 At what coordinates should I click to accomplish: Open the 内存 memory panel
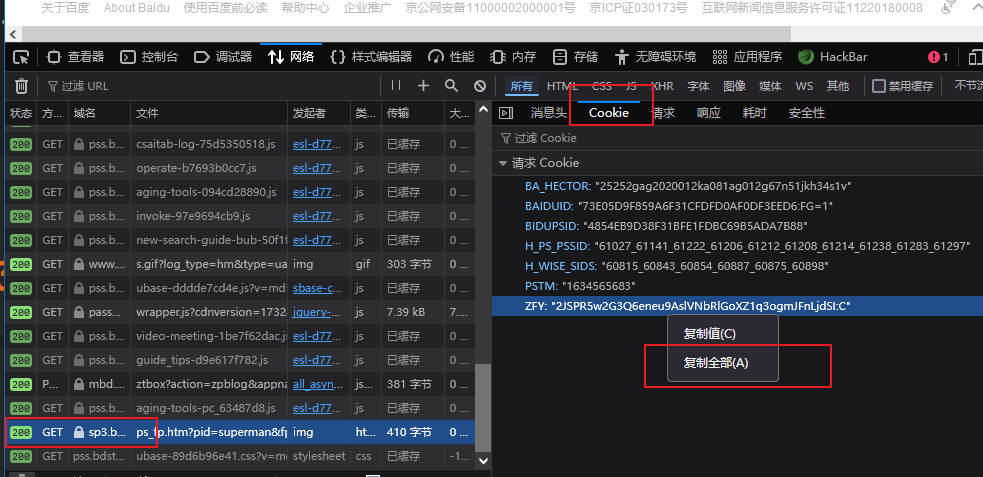click(513, 57)
